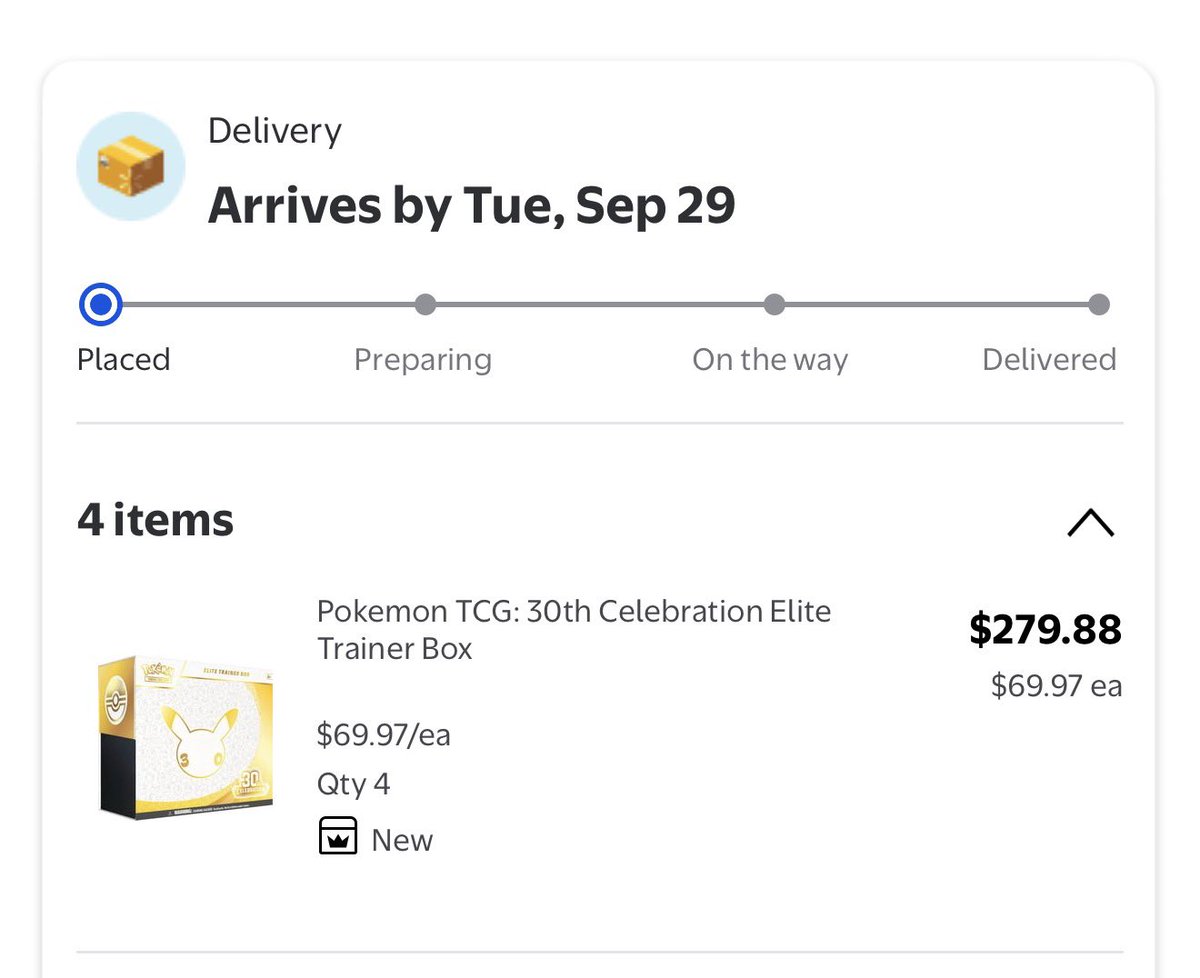Click the Preparing step dot on tracker

(x=425, y=305)
